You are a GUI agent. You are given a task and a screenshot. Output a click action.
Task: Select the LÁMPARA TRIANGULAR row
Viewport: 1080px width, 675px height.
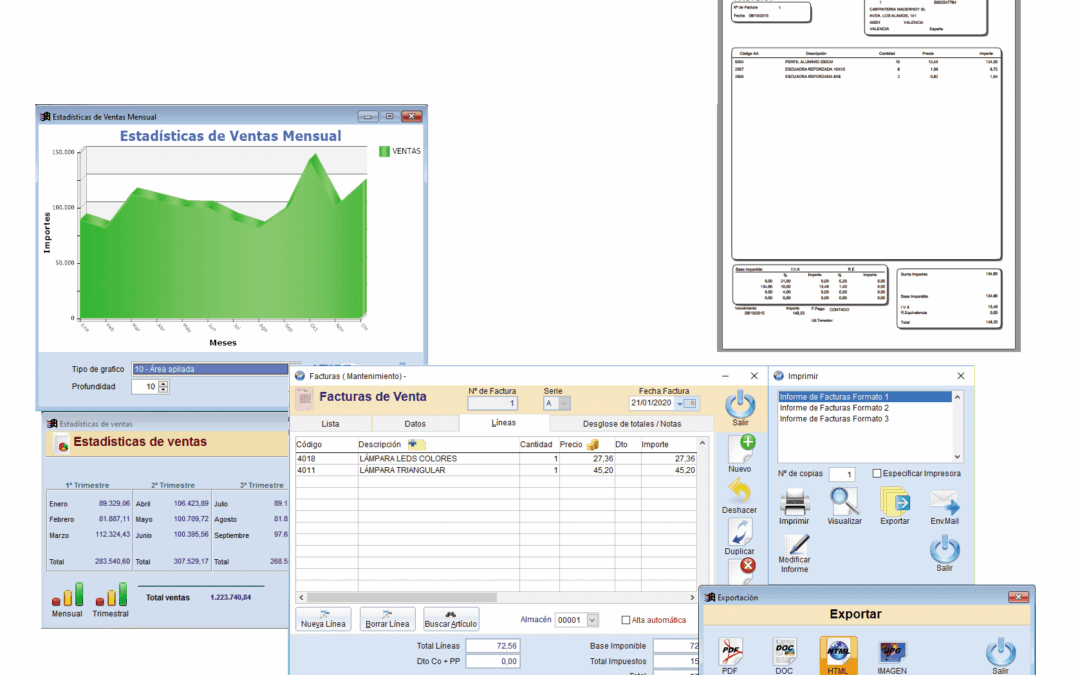(x=496, y=470)
